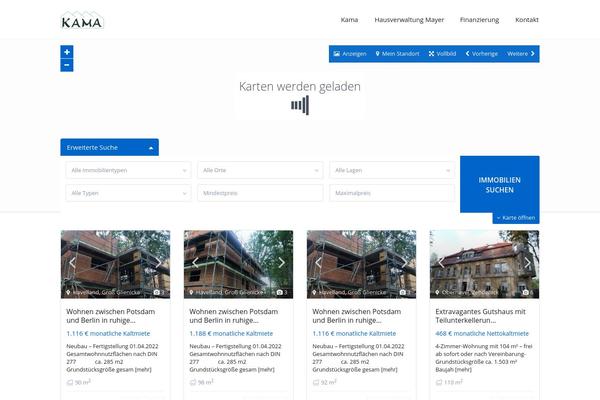Viewport: 600px width, 400px height.
Task: Click the 118 m² area icon on Gutshaus card
Action: coord(439,382)
